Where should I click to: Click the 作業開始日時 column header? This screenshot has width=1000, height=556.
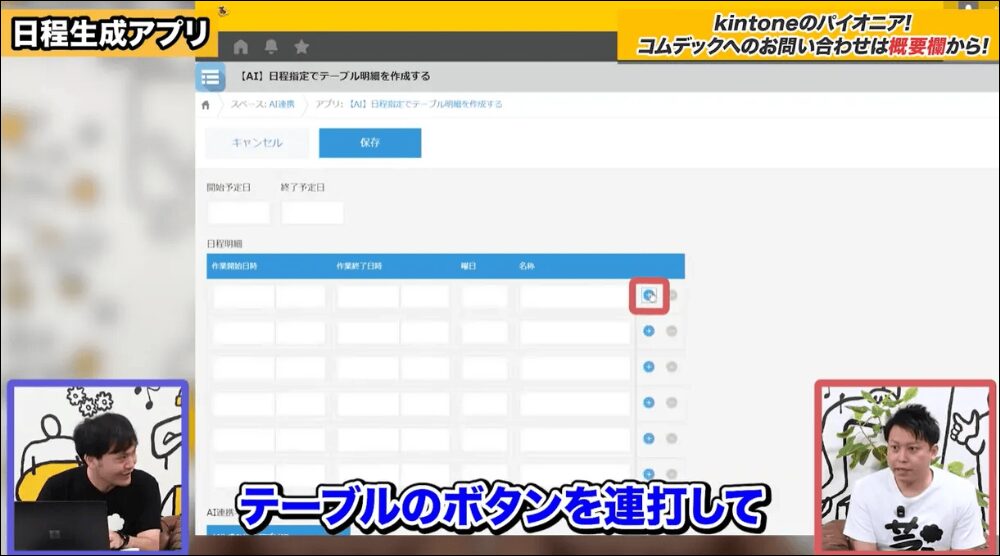(x=234, y=266)
